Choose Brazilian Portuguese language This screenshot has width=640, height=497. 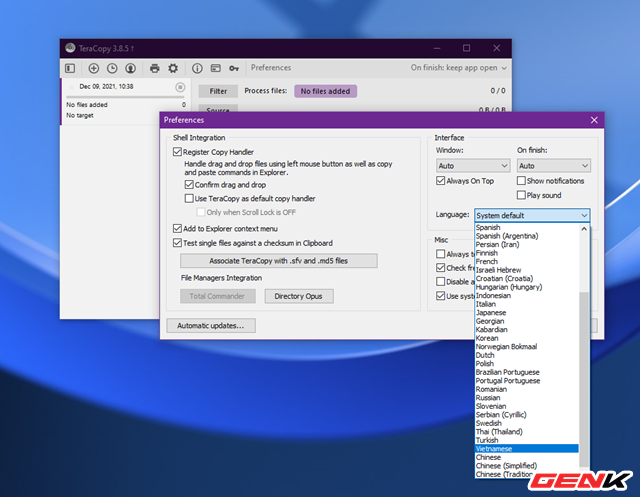click(527, 372)
